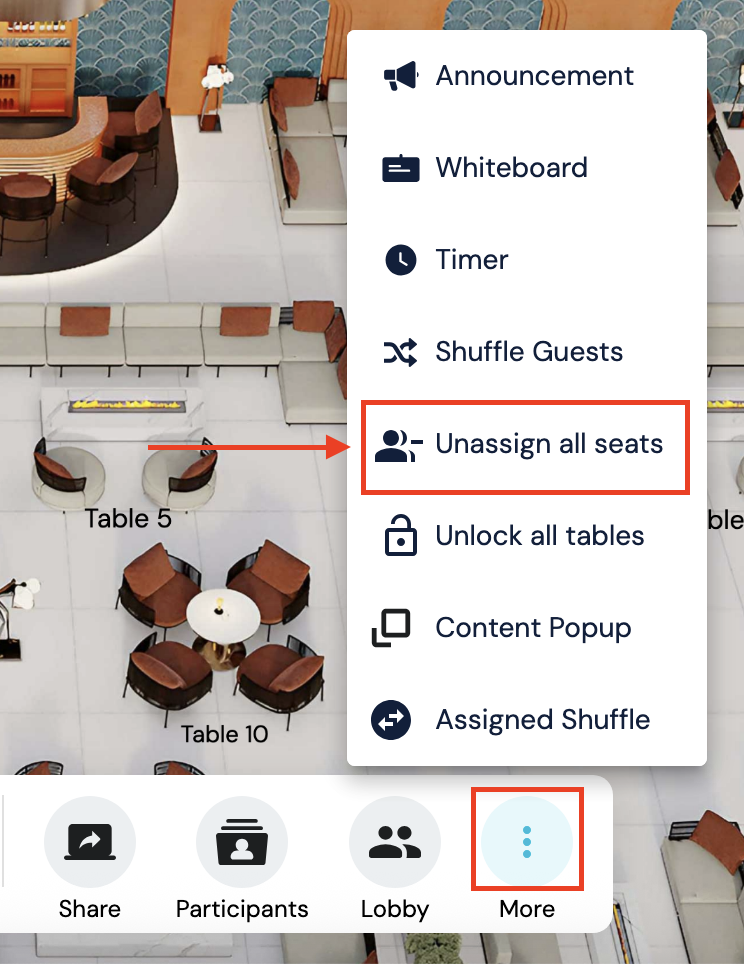Select the Timer menu entry
This screenshot has height=964, width=744.
pos(472,259)
